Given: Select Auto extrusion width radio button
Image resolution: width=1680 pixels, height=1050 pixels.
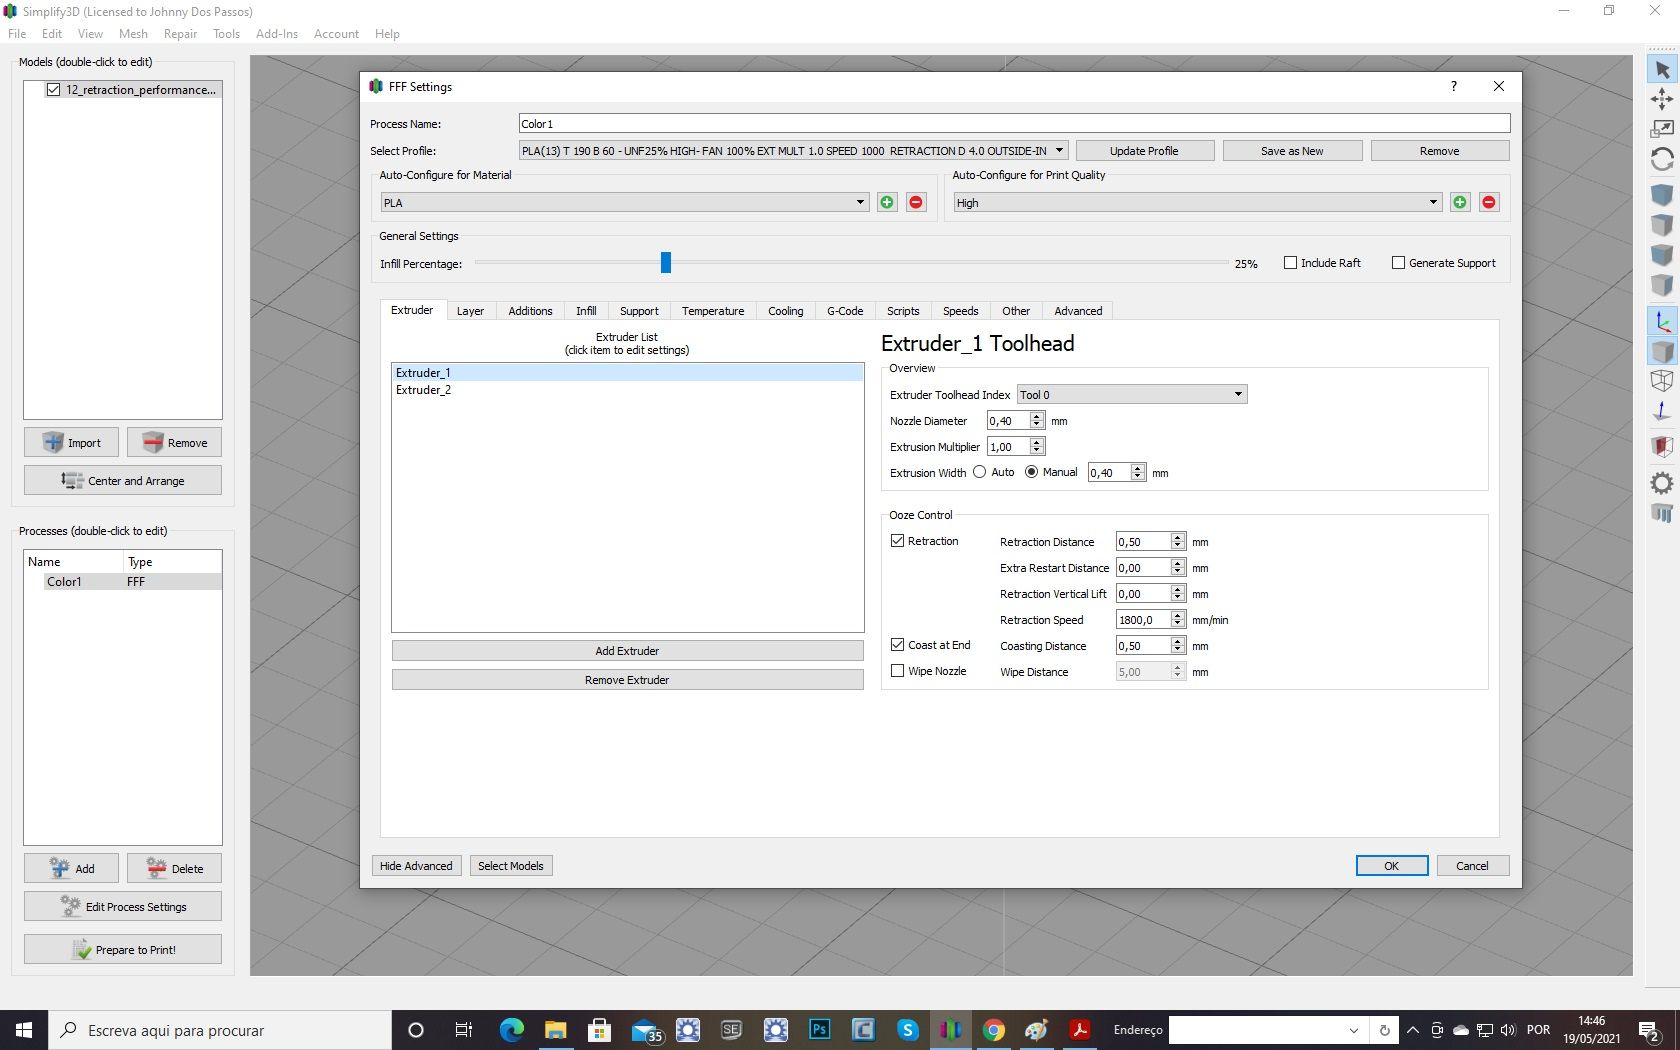Looking at the screenshot, I should click(980, 472).
